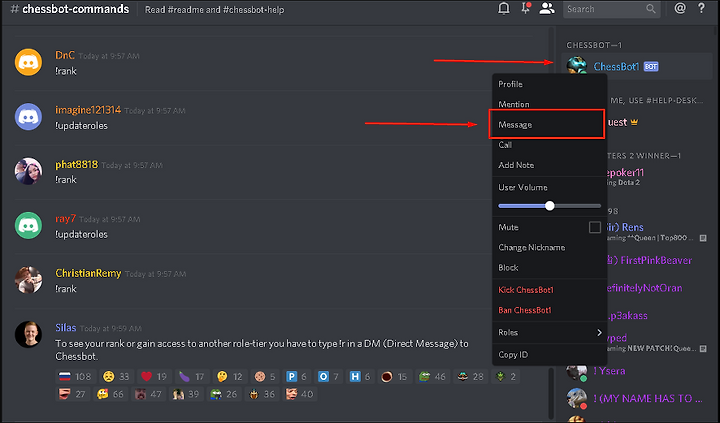720x423 pixels.
Task: Open recent mentions @ icon
Action: click(680, 8)
